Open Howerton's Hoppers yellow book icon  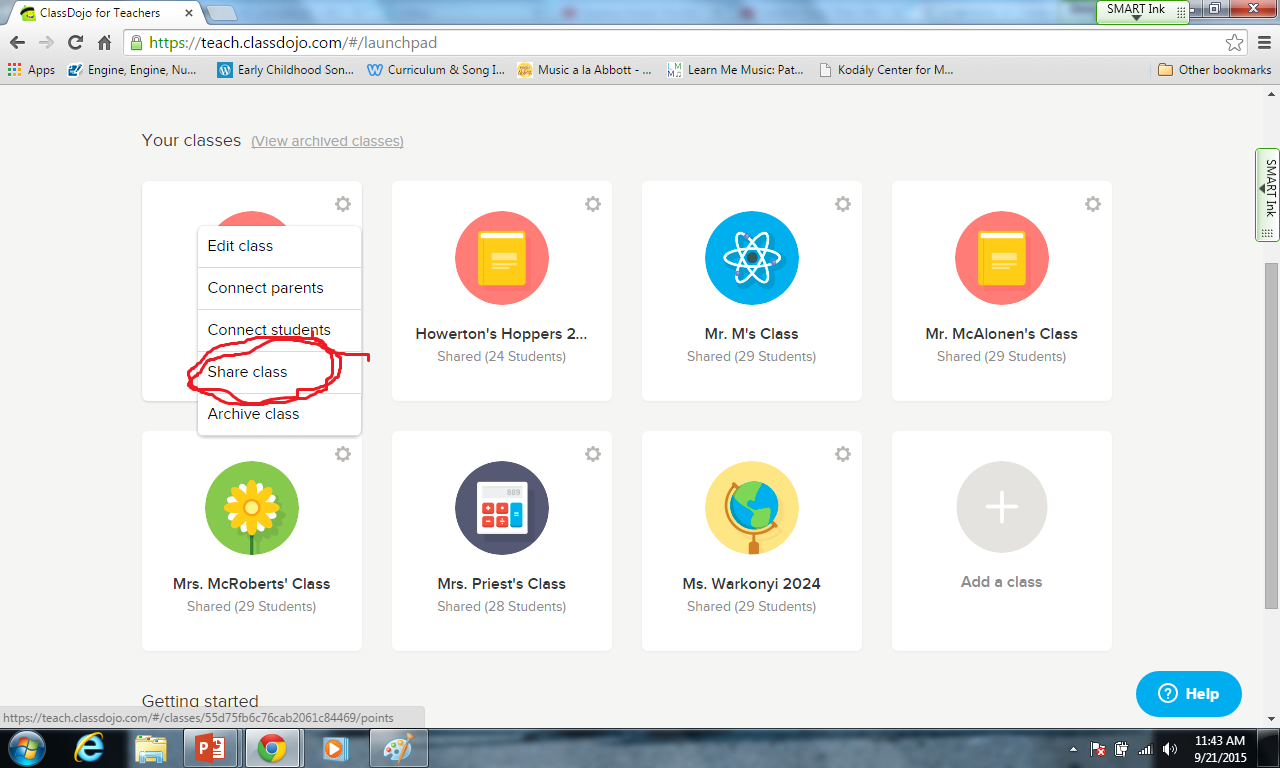coord(502,258)
